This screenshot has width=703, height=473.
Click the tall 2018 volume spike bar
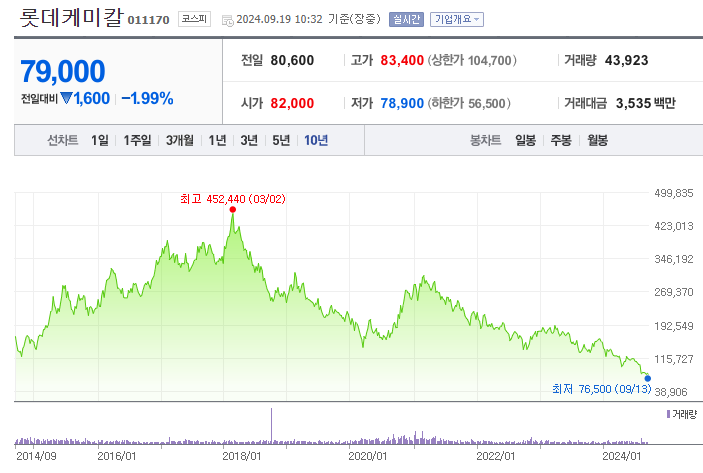click(271, 425)
